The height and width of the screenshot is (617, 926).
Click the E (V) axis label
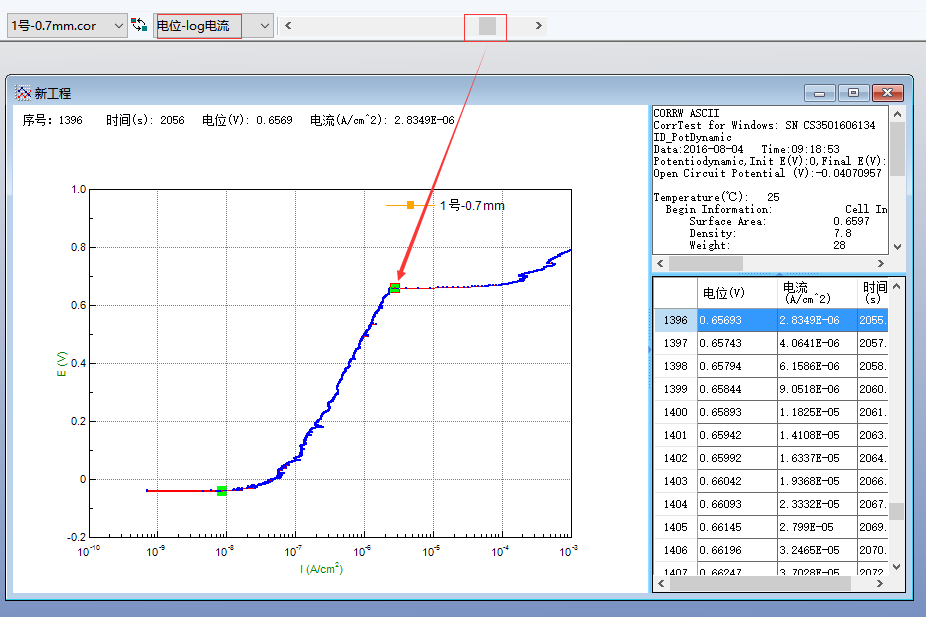click(61, 364)
